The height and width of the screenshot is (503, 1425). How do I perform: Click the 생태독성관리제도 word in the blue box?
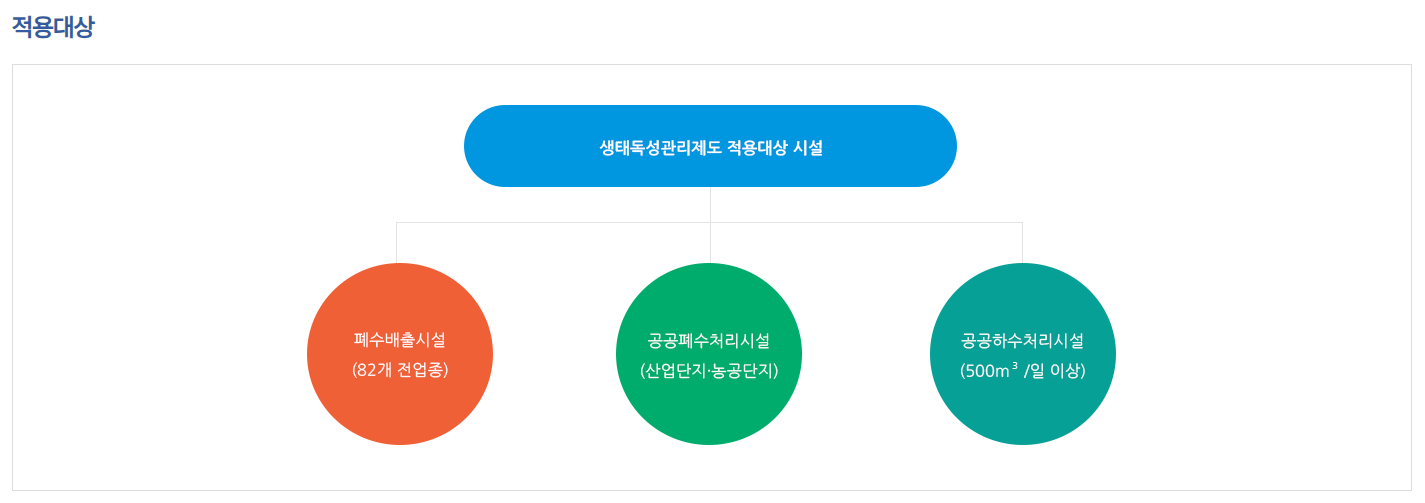coord(660,148)
